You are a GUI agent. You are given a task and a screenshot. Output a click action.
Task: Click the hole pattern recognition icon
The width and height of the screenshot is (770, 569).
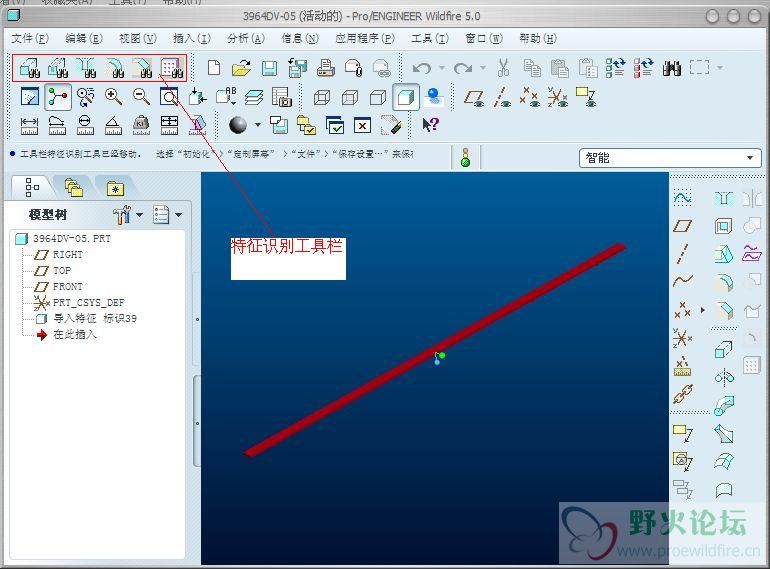(x=172, y=68)
